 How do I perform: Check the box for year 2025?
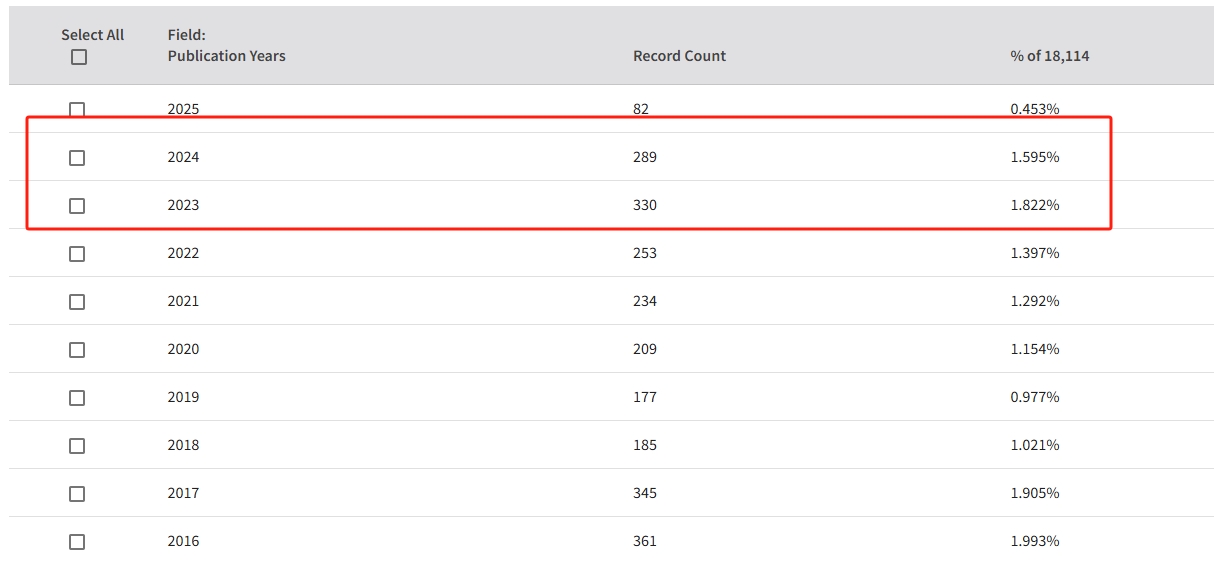[x=77, y=109]
